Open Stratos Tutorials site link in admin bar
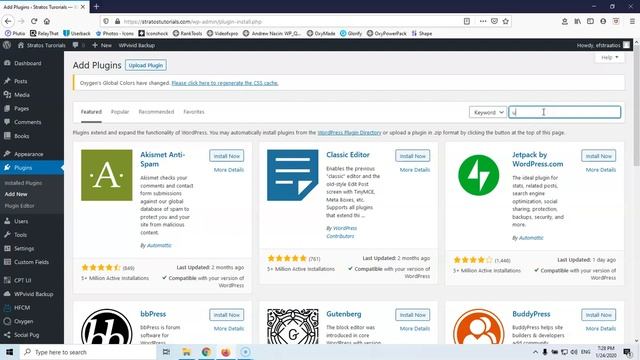The width and height of the screenshot is (640, 360). coord(42,45)
